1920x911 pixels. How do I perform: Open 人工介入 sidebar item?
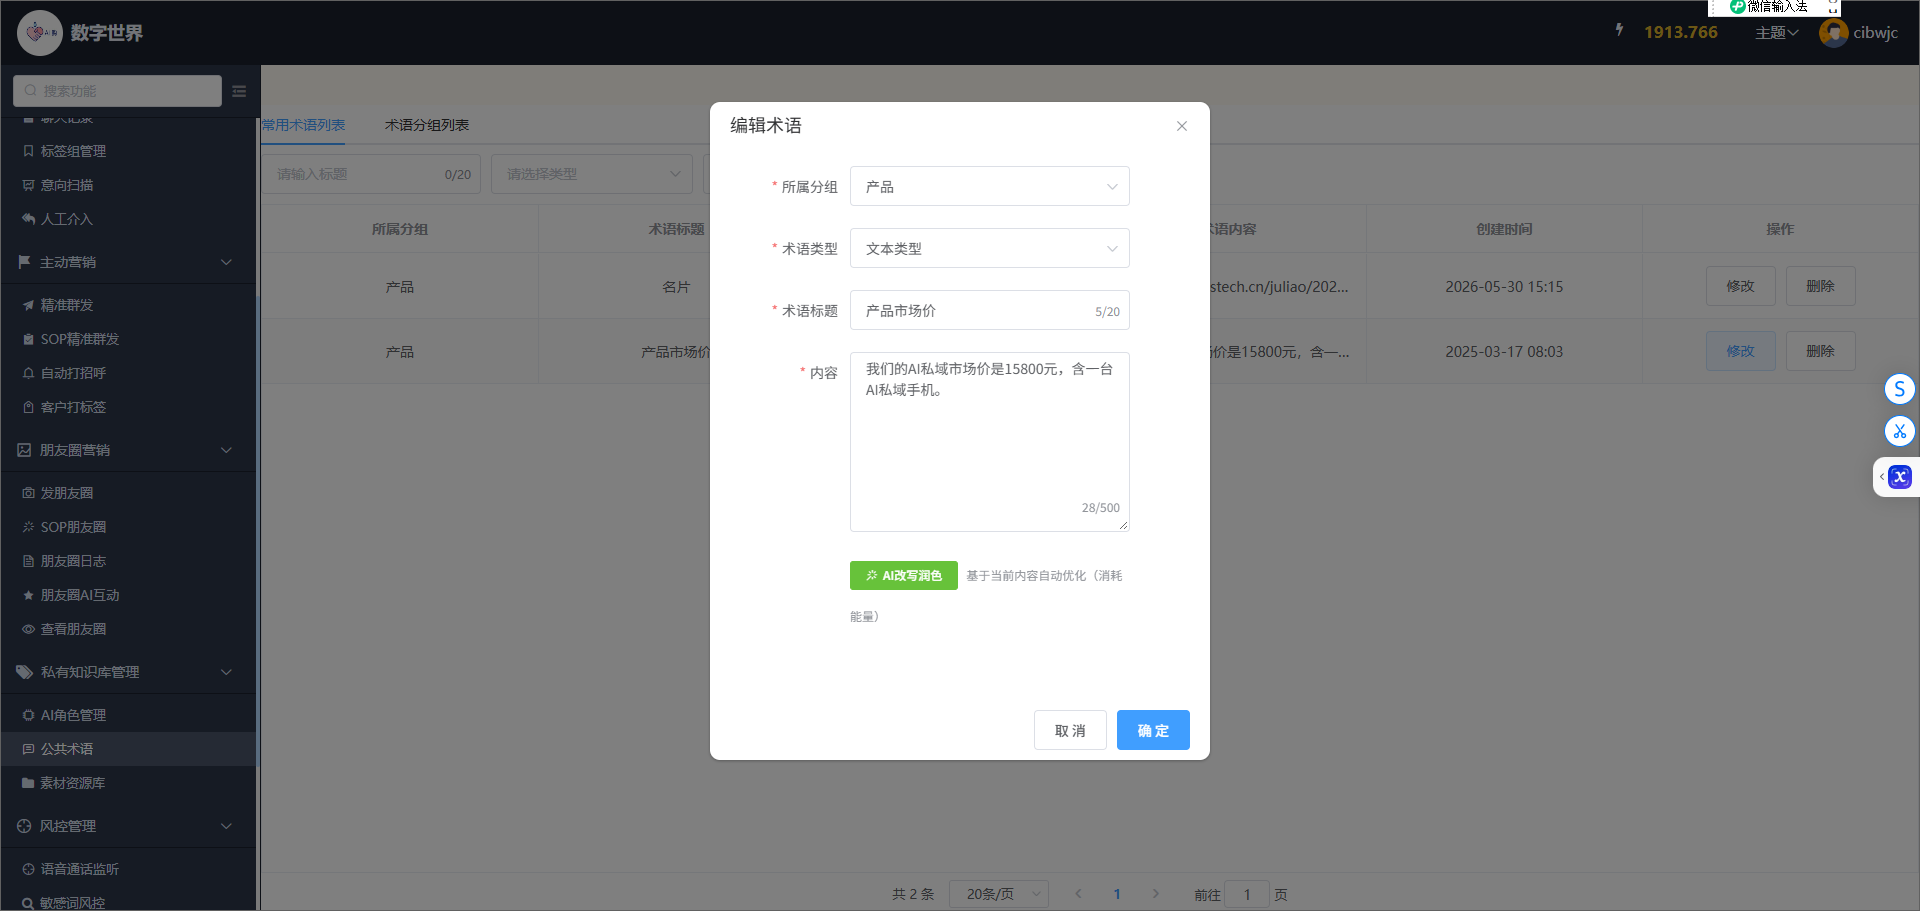tap(66, 219)
